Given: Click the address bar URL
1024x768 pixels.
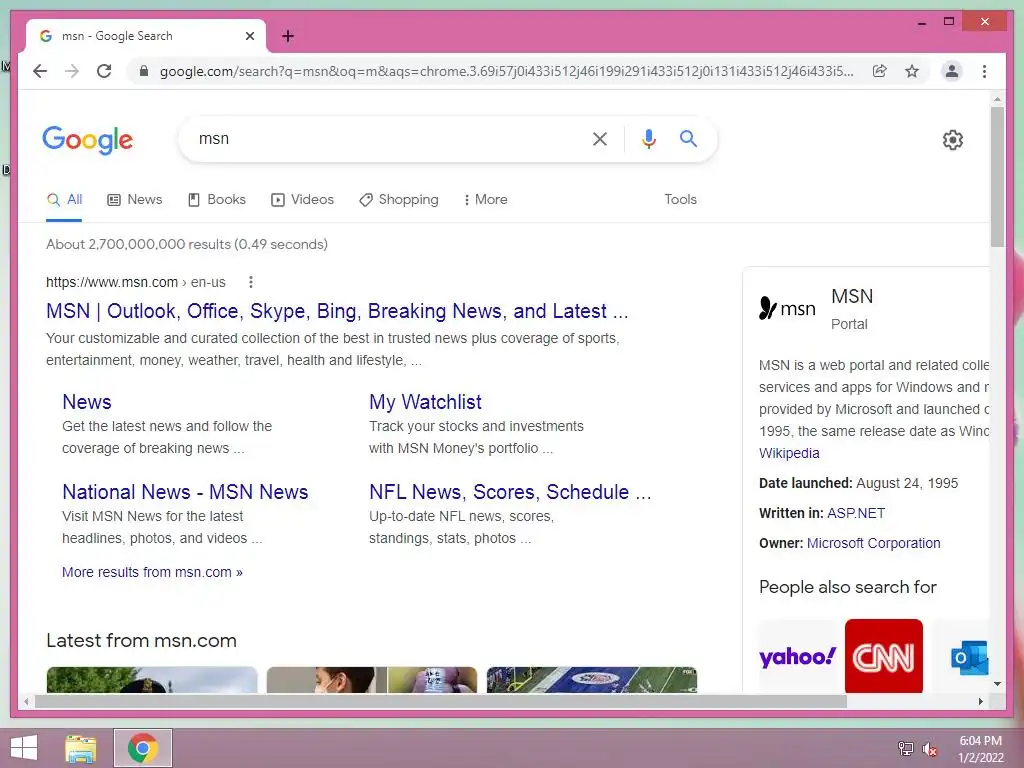Looking at the screenshot, I should (x=506, y=71).
